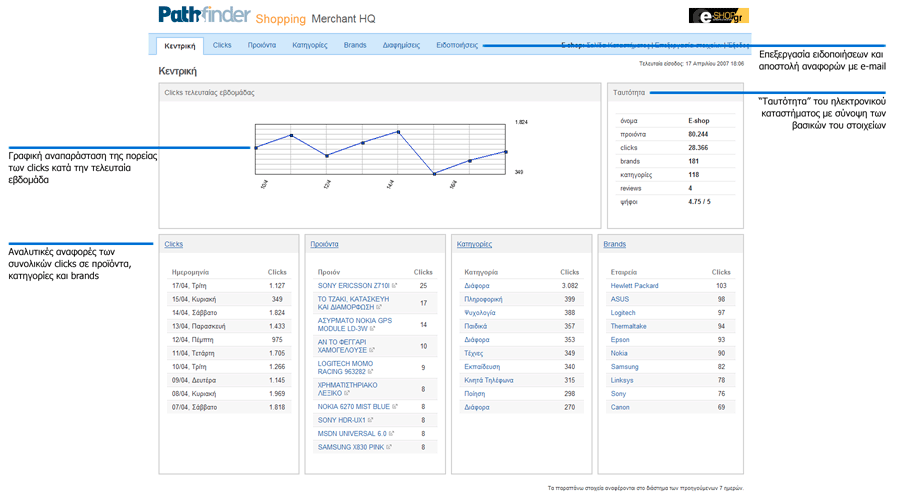Open NOKIA 6270 MIST BLUE product link
Image resolution: width=900 pixels, height=501 pixels.
pyautogui.click(x=354, y=406)
